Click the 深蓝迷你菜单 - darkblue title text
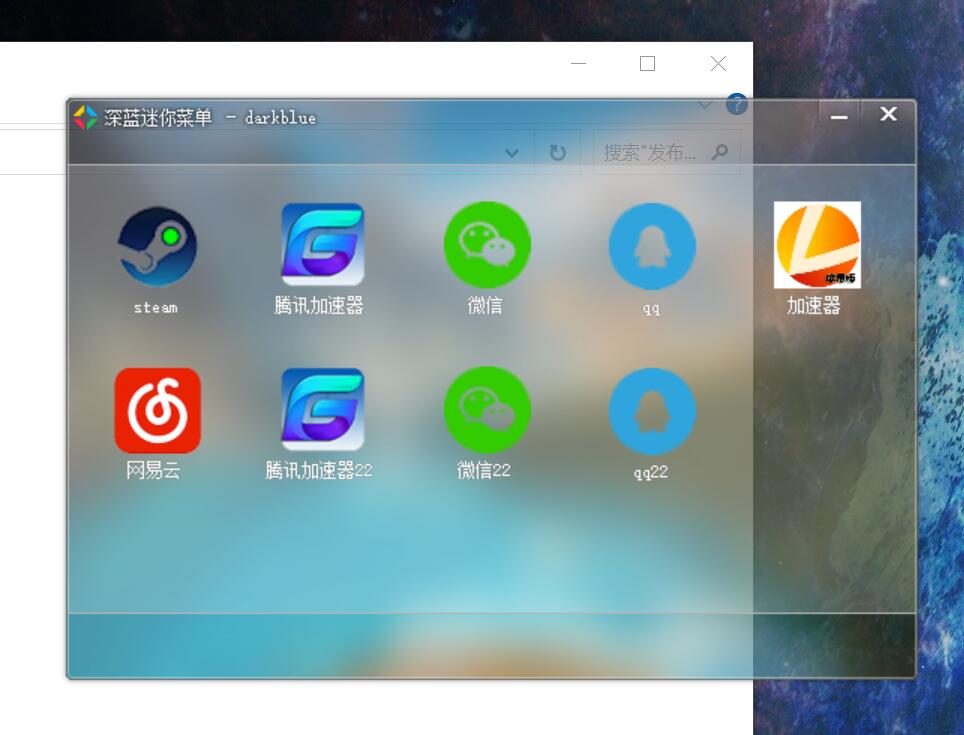Image resolution: width=964 pixels, height=735 pixels. (x=210, y=117)
